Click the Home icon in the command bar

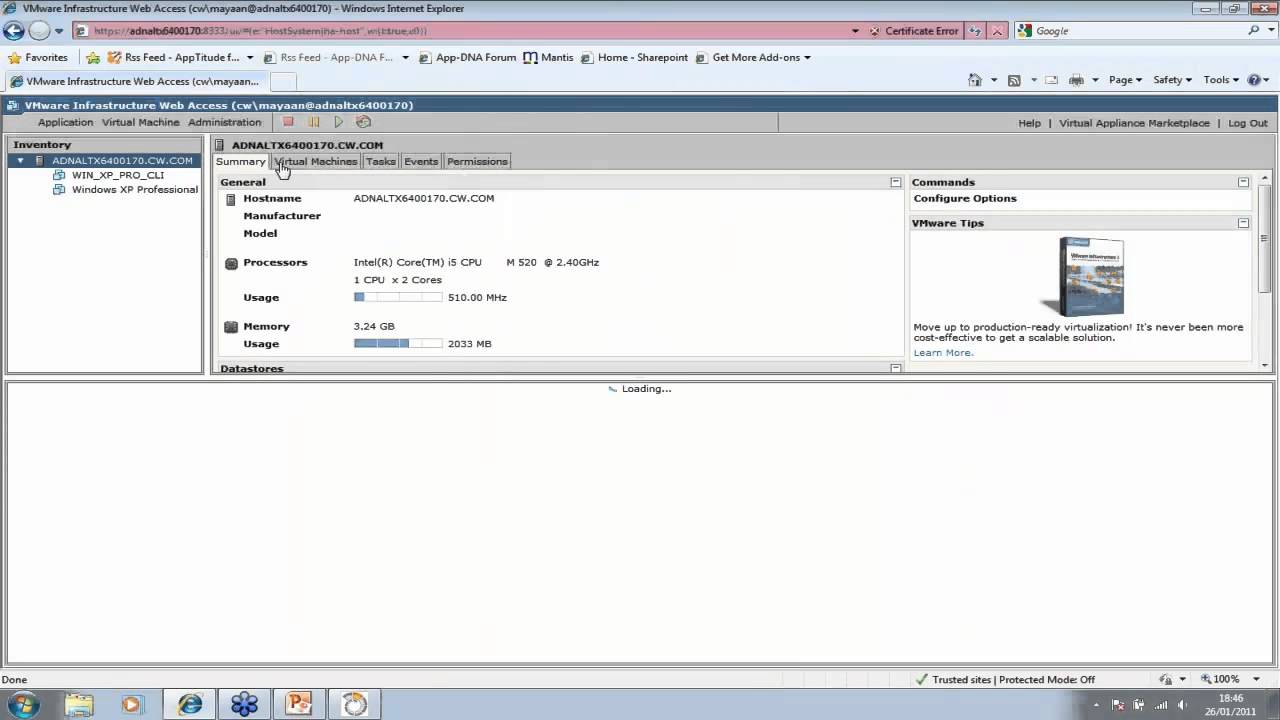[x=975, y=80]
